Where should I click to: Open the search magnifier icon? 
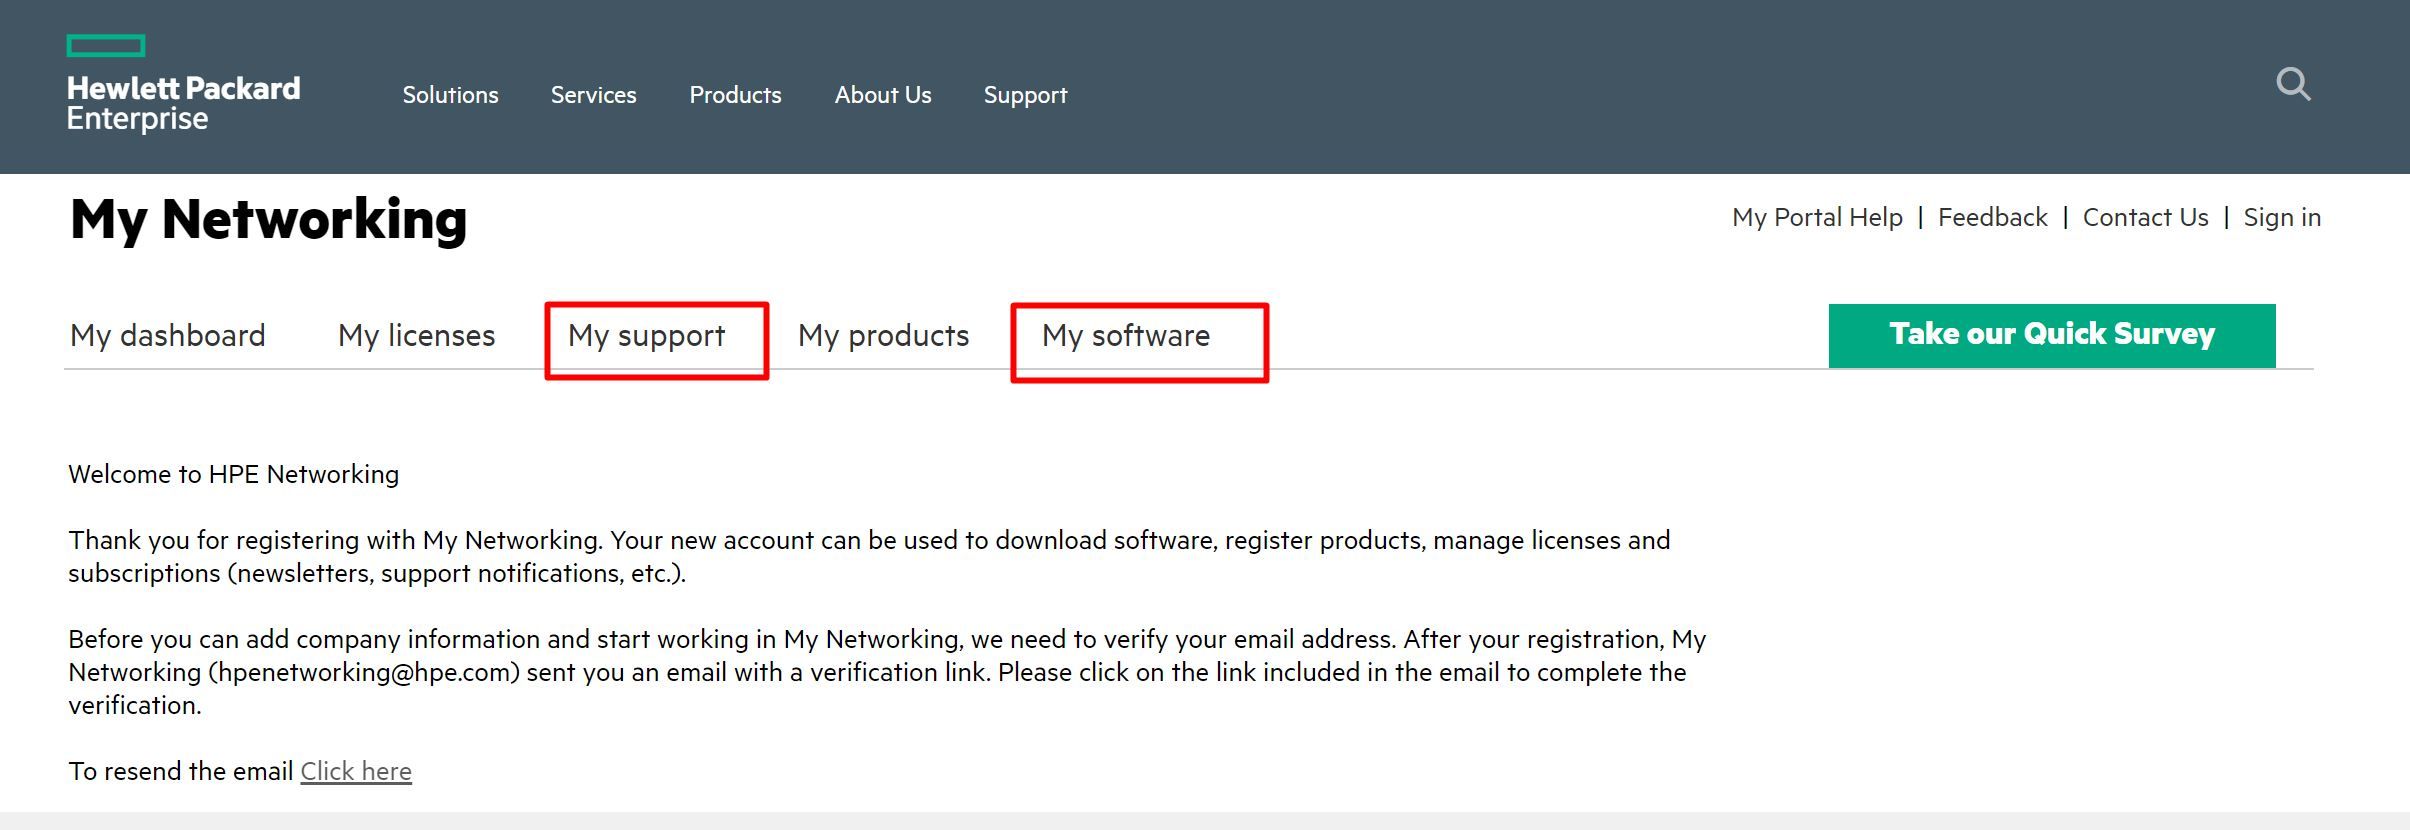pos(2293,84)
